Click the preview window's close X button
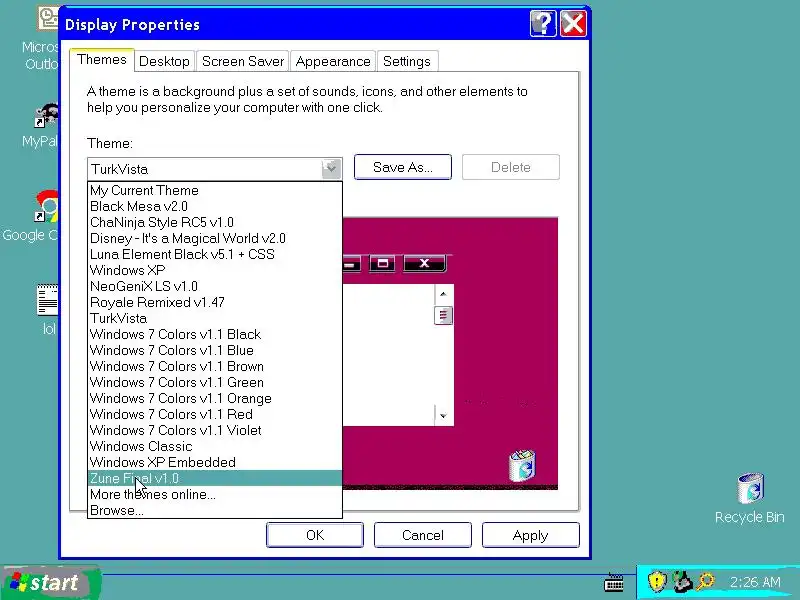Image resolution: width=800 pixels, height=600 pixels. [424, 263]
